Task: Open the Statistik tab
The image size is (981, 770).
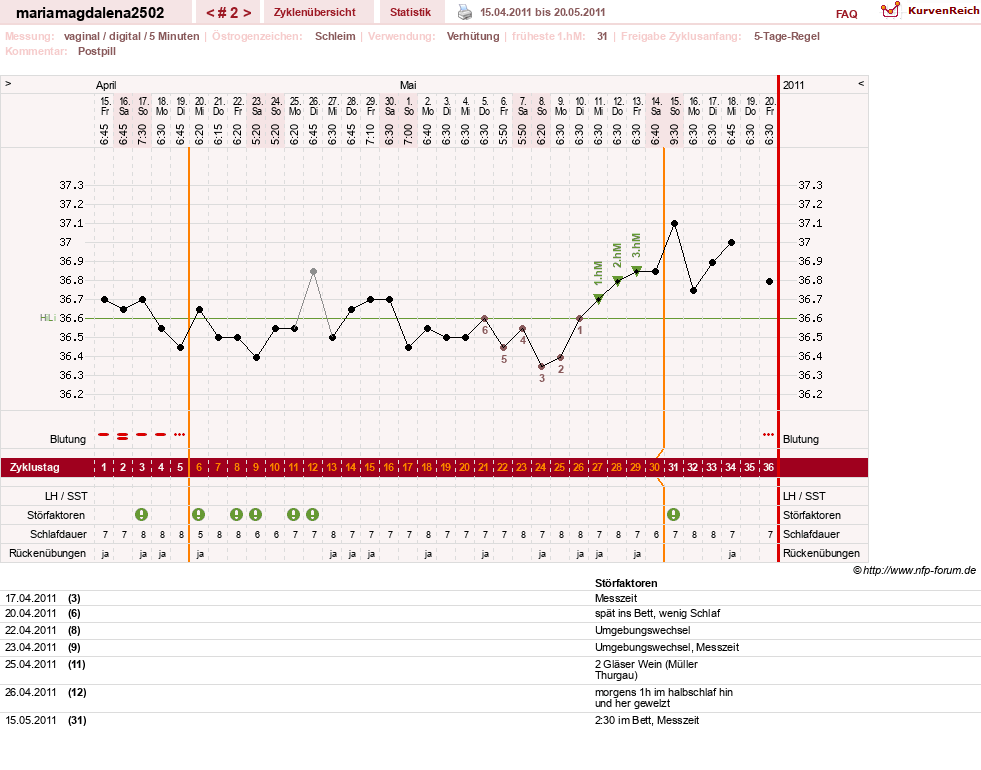Action: (410, 12)
